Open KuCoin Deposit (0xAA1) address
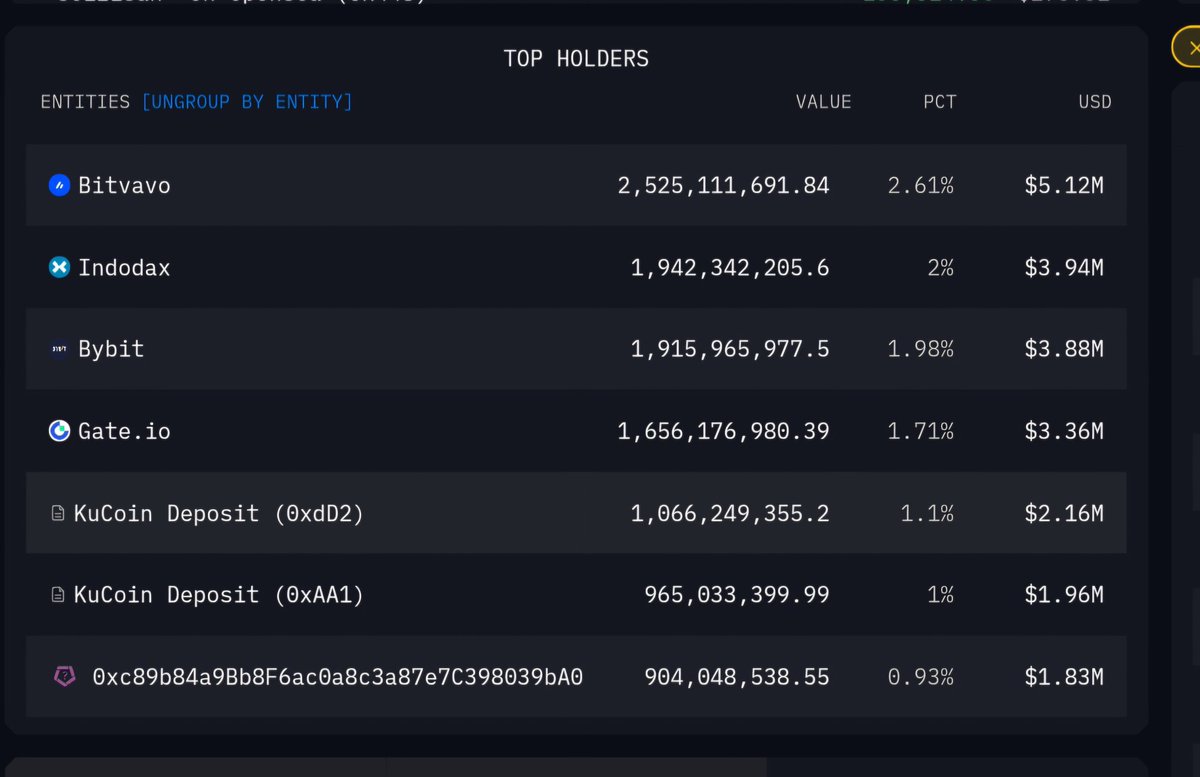Viewport: 1200px width, 777px height. [219, 595]
